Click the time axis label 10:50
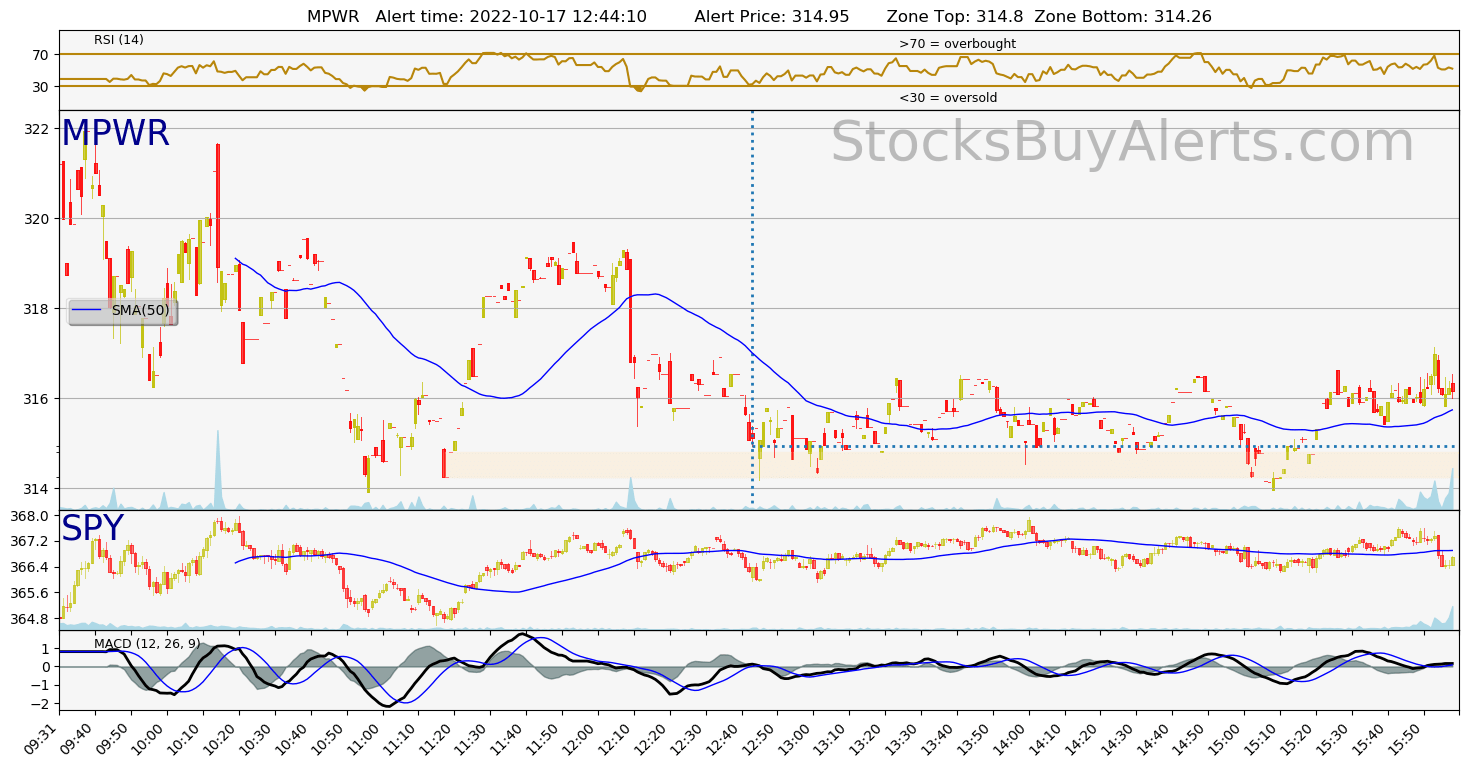The width and height of the screenshot is (1474, 768). (327, 740)
